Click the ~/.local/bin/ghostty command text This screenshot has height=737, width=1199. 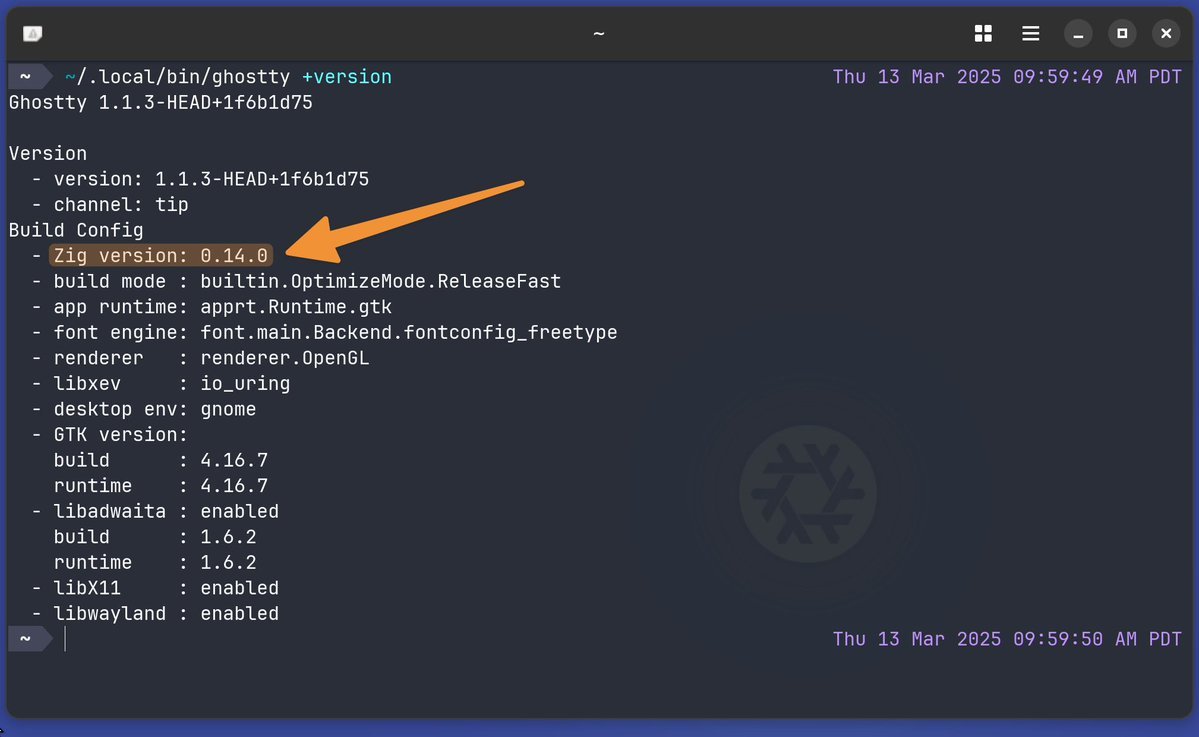(177, 77)
